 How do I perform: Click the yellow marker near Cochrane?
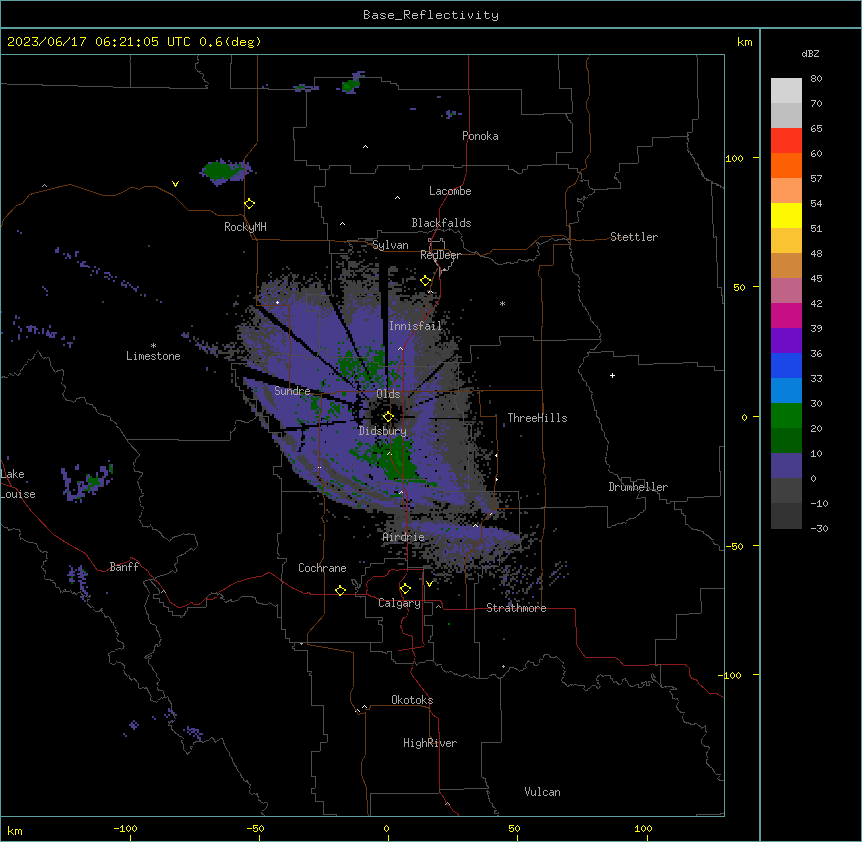pos(340,590)
